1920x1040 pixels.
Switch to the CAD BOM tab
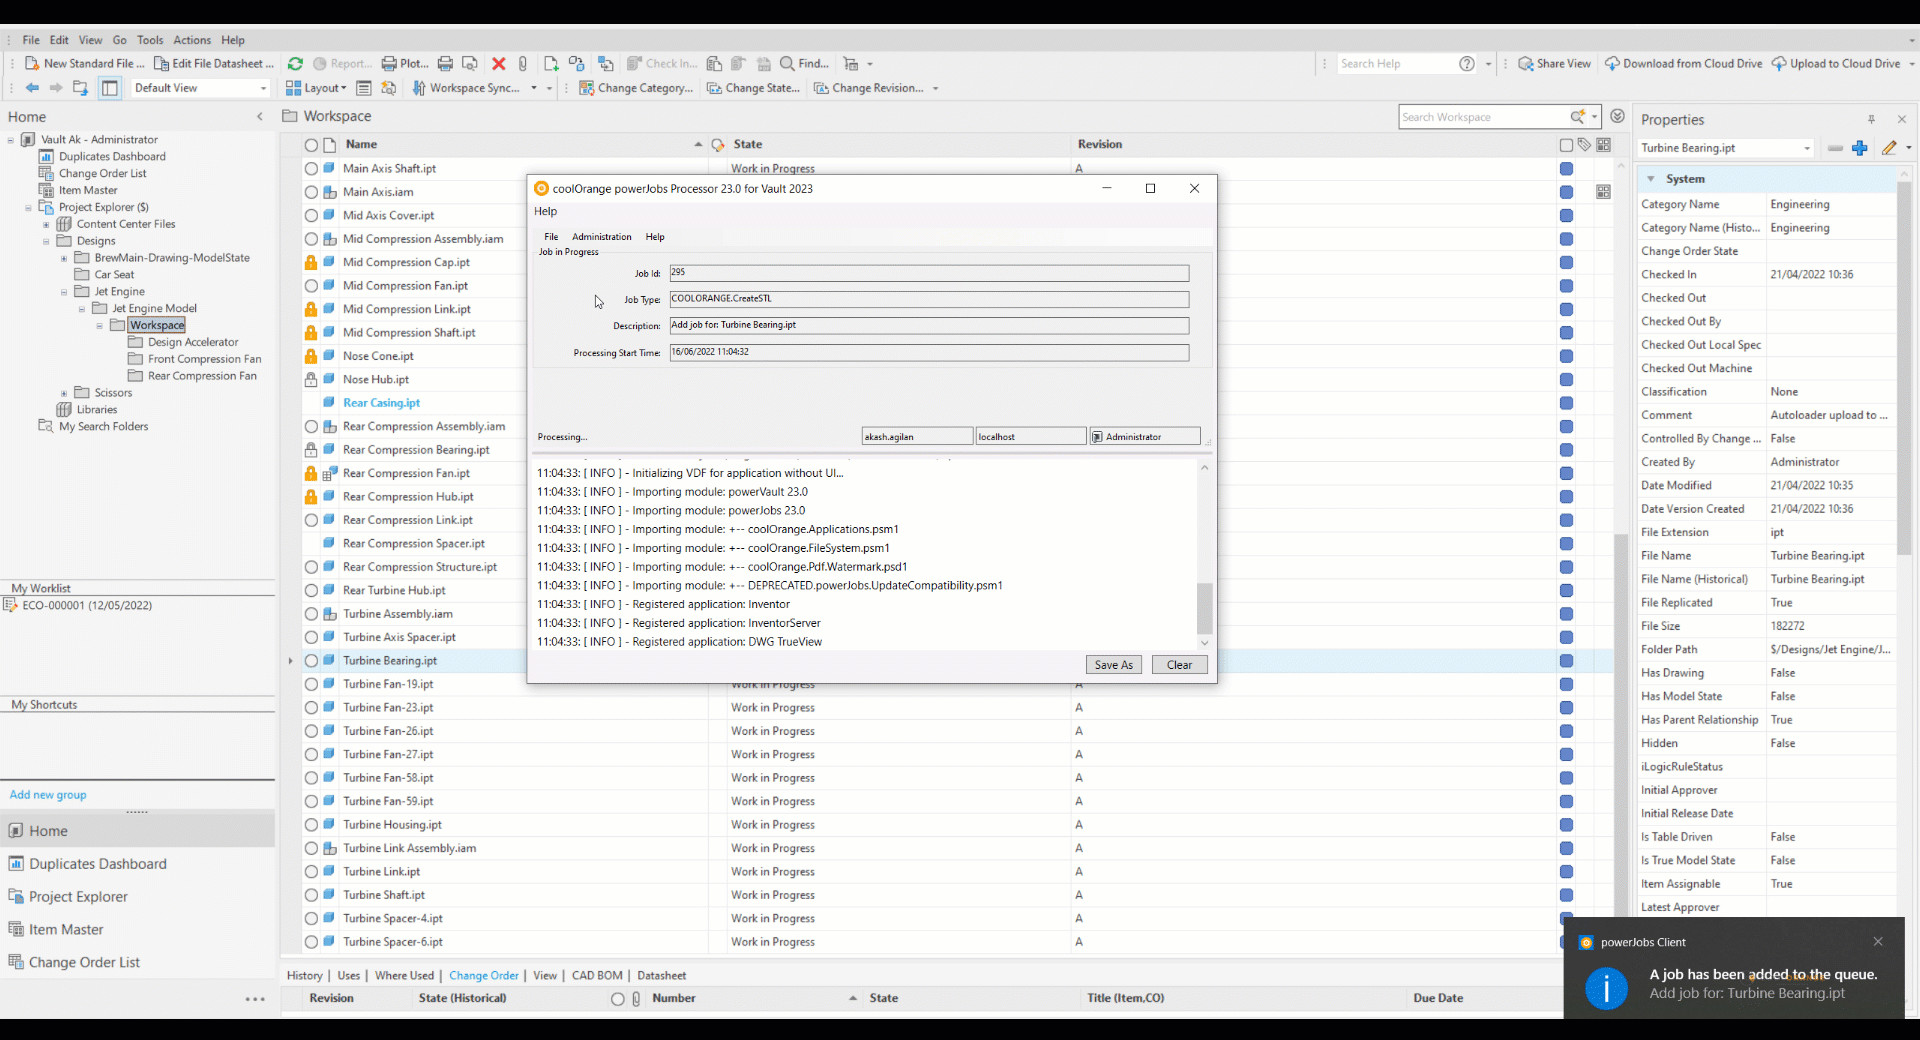point(597,976)
